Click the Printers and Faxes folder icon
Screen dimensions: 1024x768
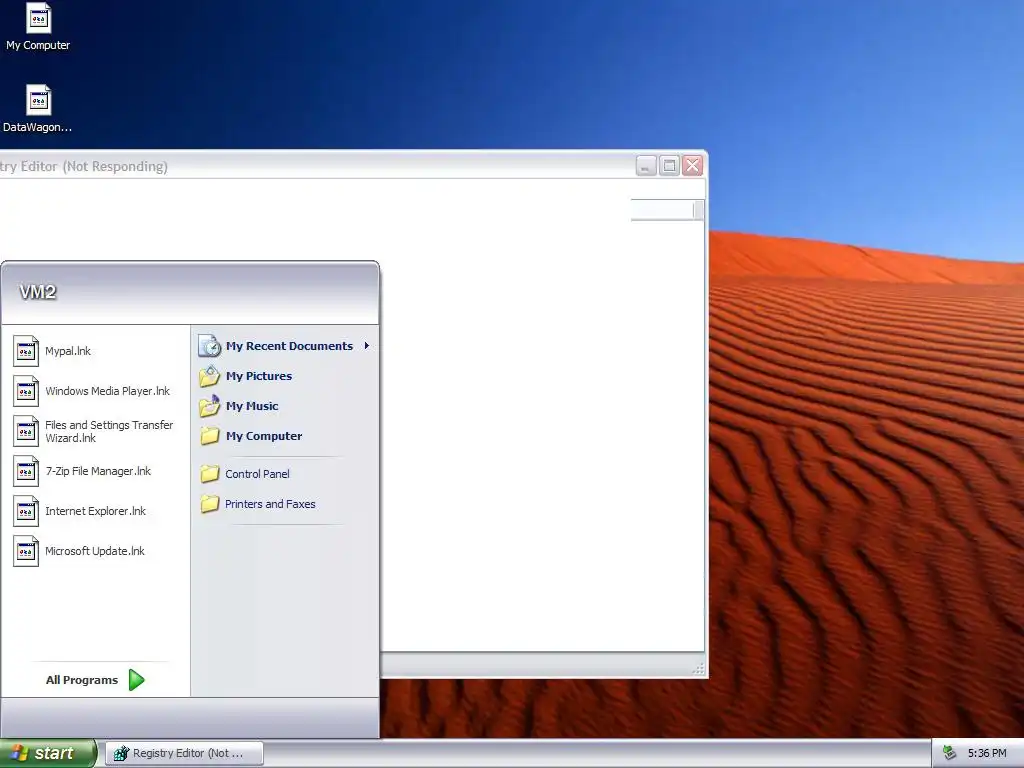pyautogui.click(x=210, y=504)
